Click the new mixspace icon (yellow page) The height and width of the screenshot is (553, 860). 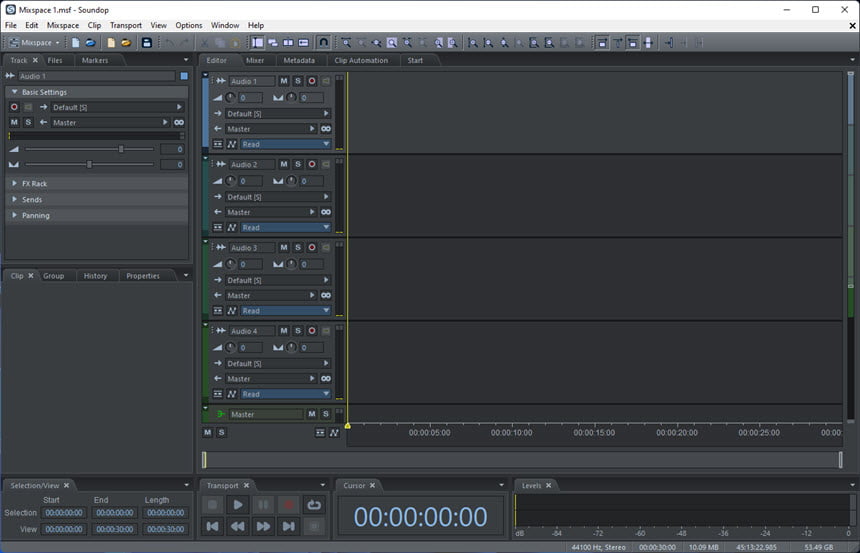(111, 43)
